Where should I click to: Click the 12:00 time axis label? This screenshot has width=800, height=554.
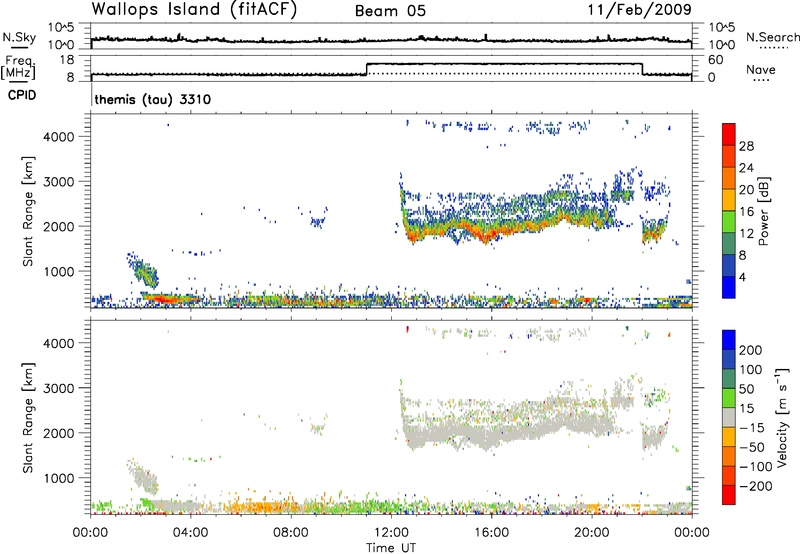(x=391, y=533)
